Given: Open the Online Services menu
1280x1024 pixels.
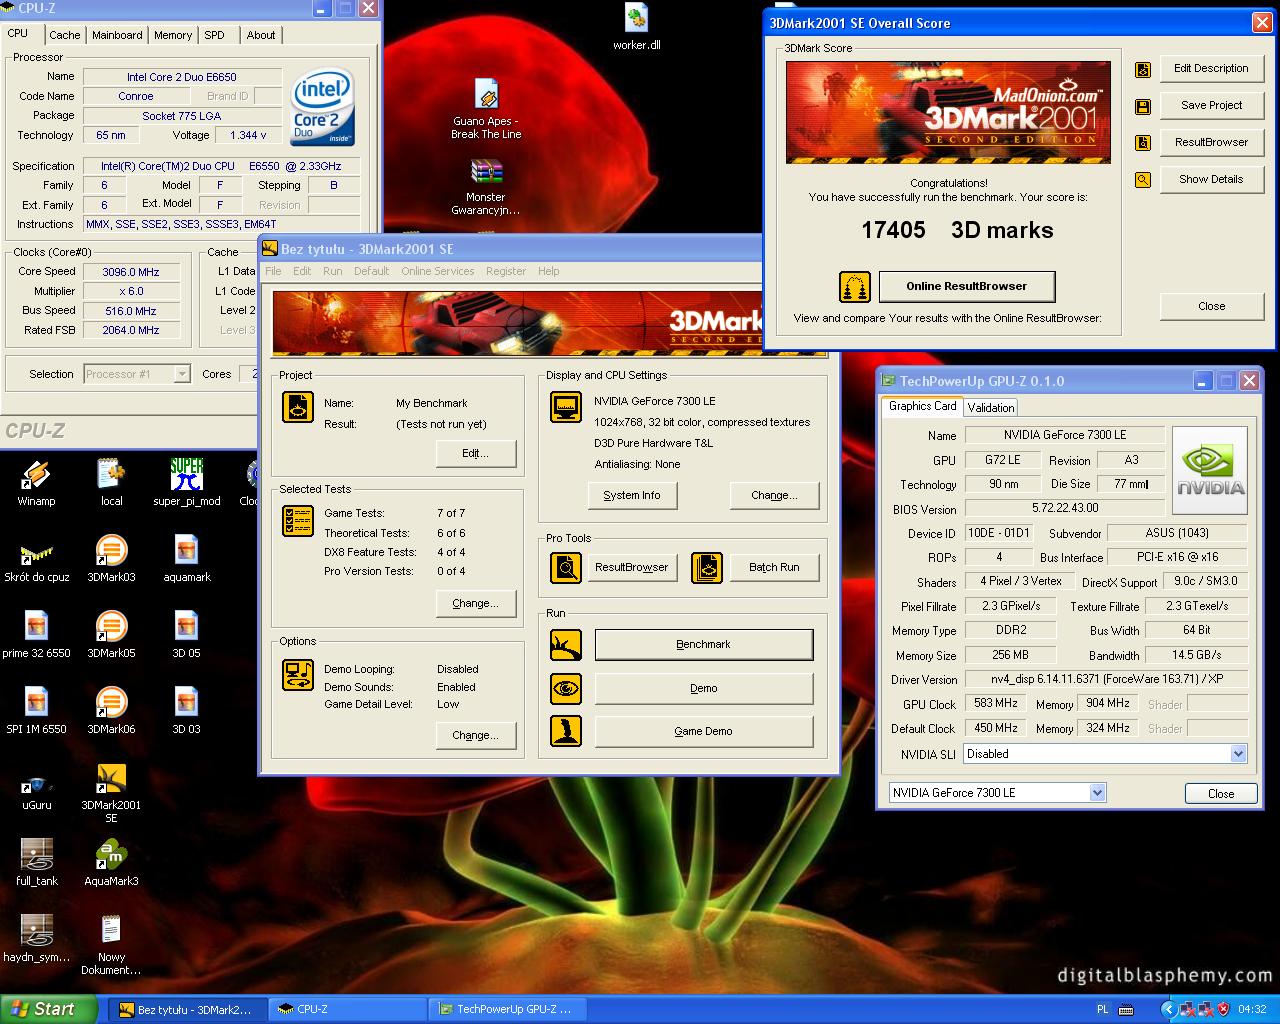Looking at the screenshot, I should tap(437, 271).
